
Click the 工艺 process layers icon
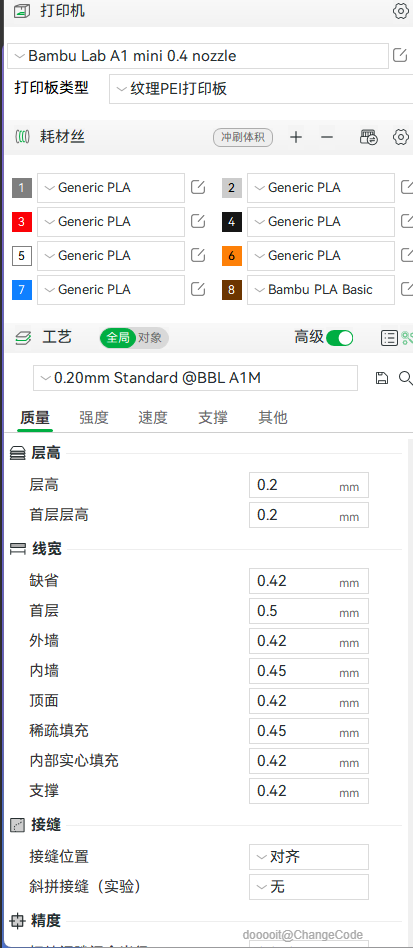point(22,338)
